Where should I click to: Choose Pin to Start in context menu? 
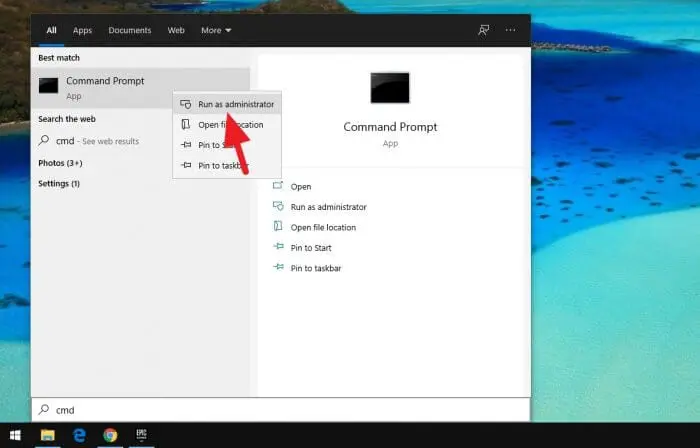coord(227,145)
